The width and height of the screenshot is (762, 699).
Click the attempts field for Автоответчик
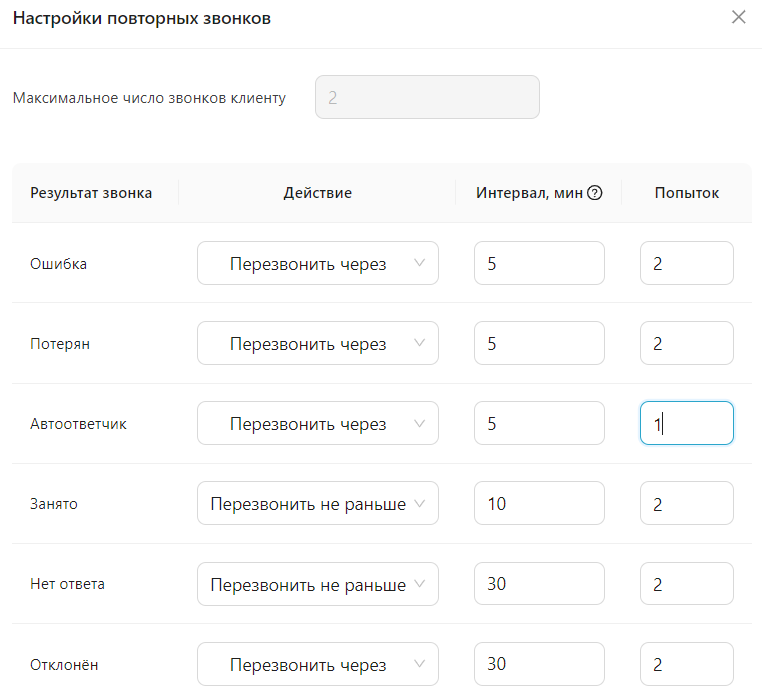(x=687, y=423)
